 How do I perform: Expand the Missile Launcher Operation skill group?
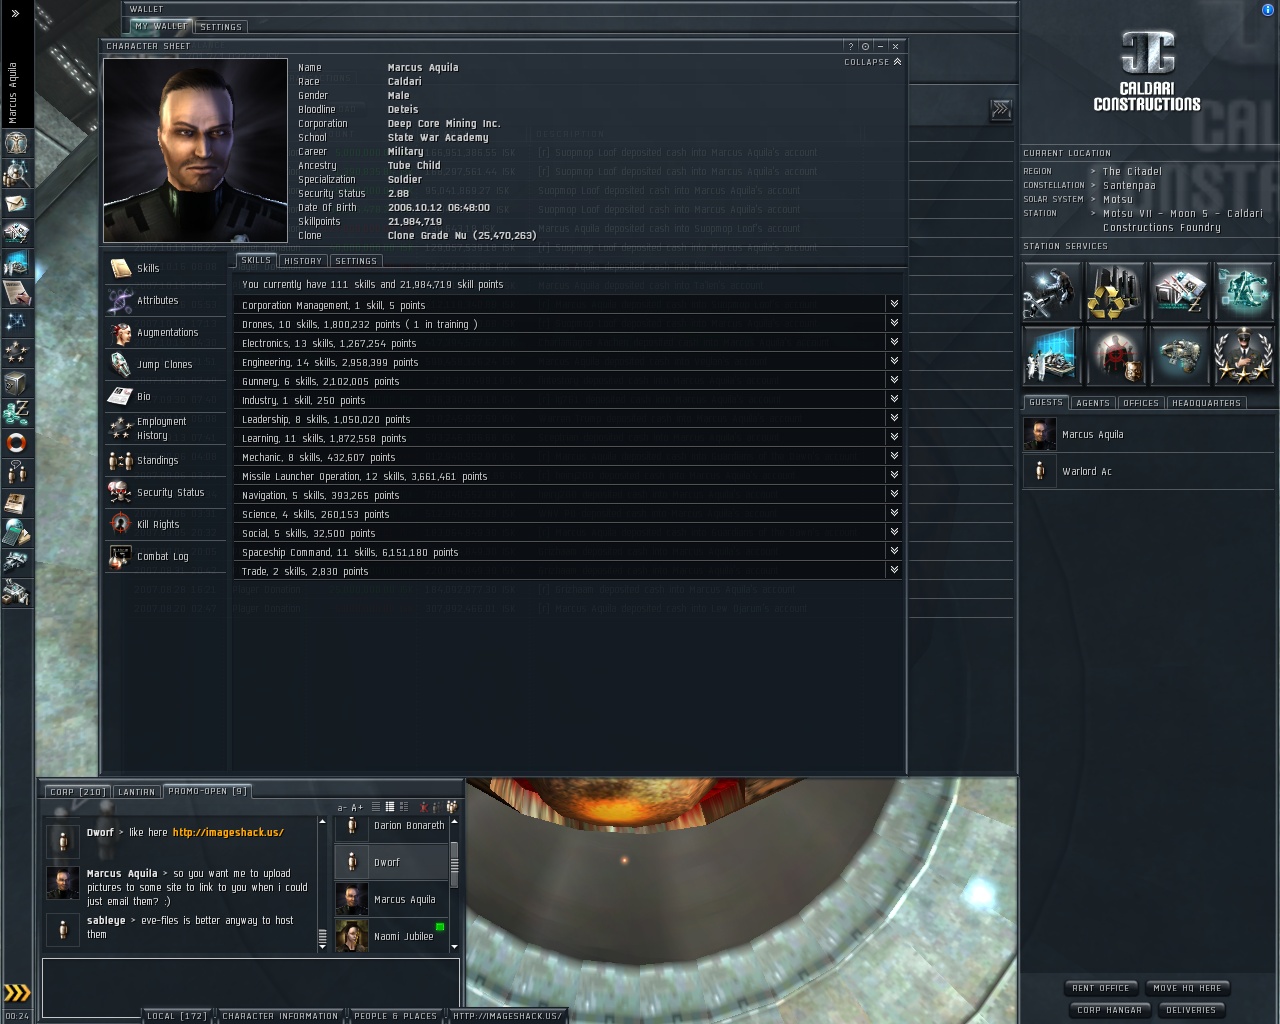point(894,475)
